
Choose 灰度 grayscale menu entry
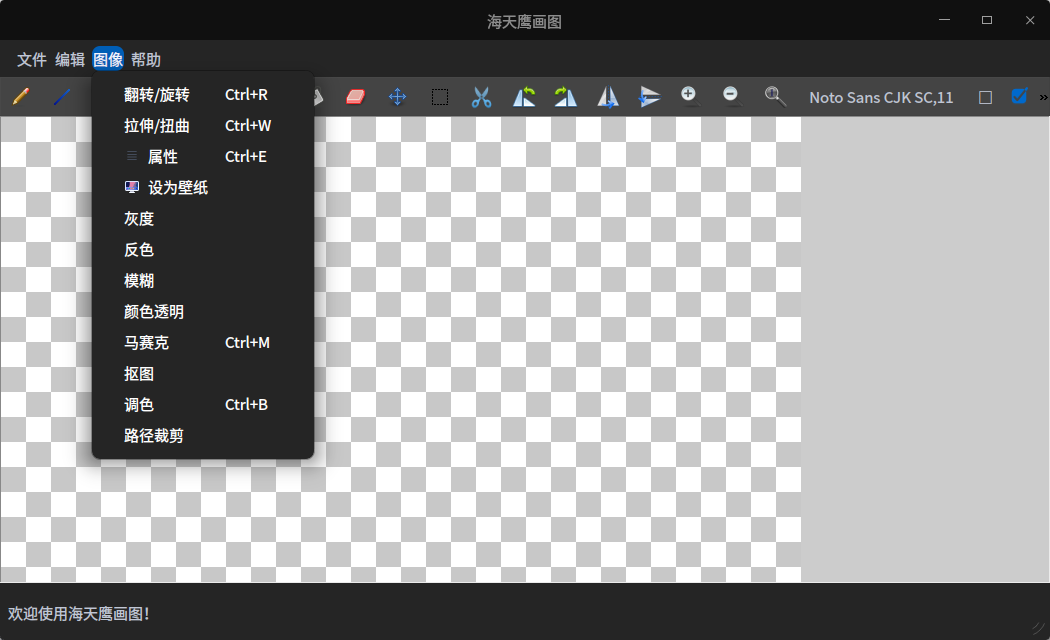point(203,218)
